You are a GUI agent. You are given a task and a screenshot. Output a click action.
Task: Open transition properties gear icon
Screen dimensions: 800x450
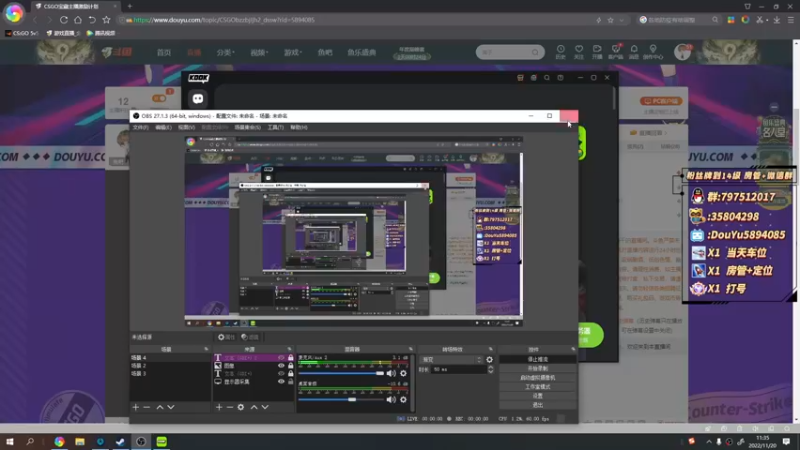490,360
